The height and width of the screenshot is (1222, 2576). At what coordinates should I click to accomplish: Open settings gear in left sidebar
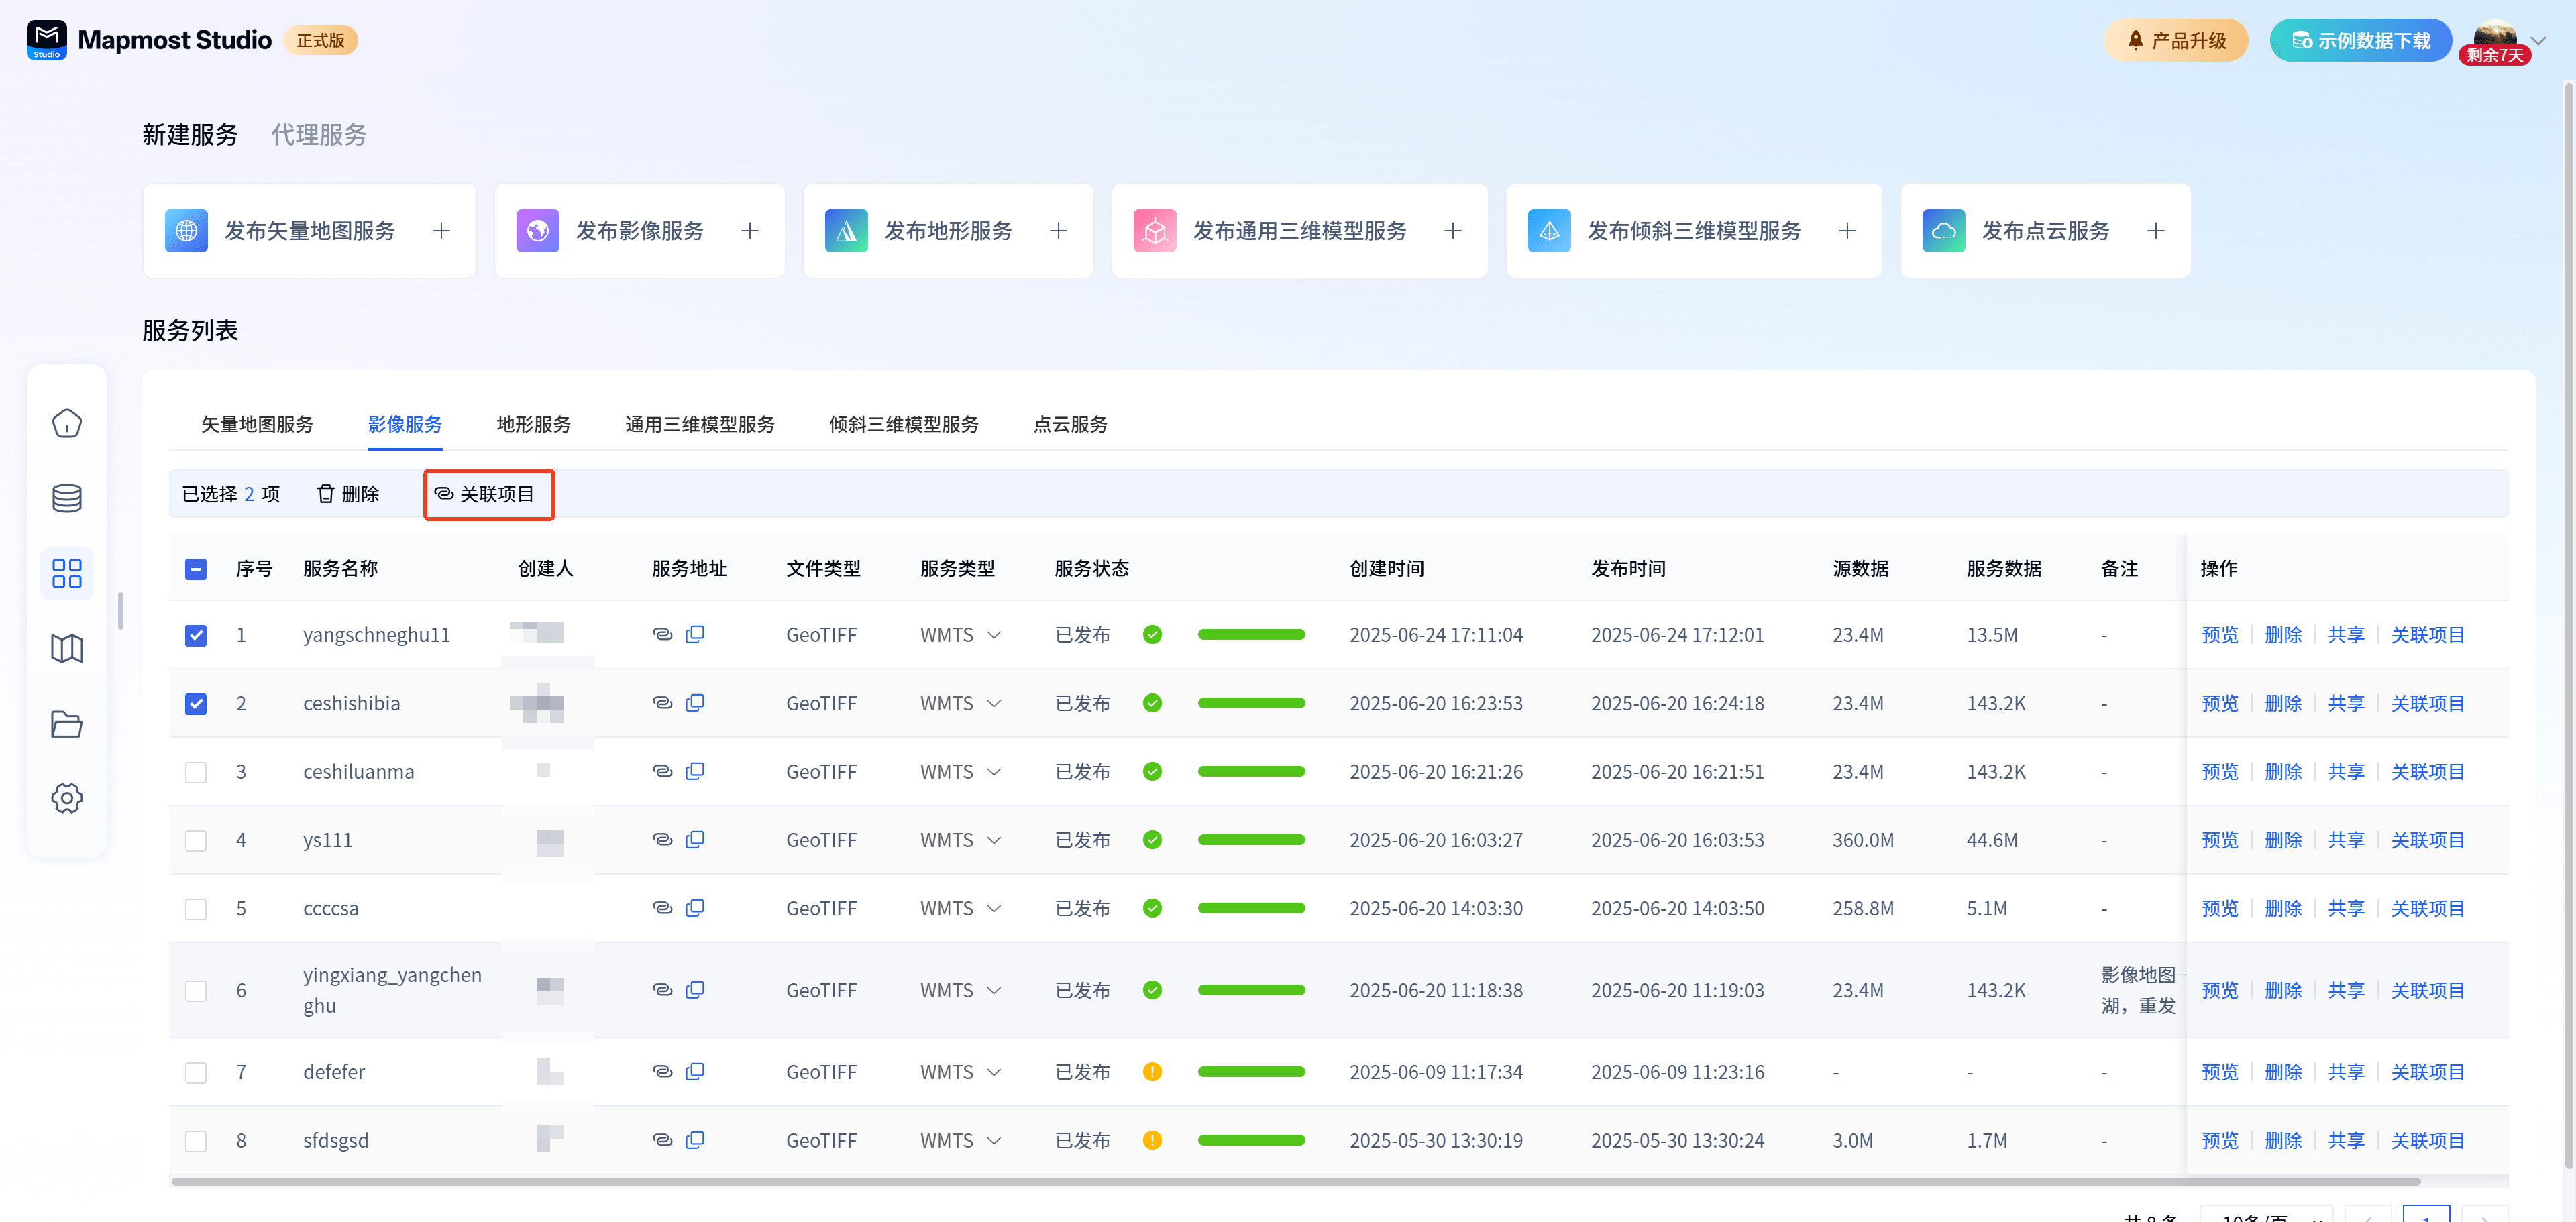coord(67,798)
